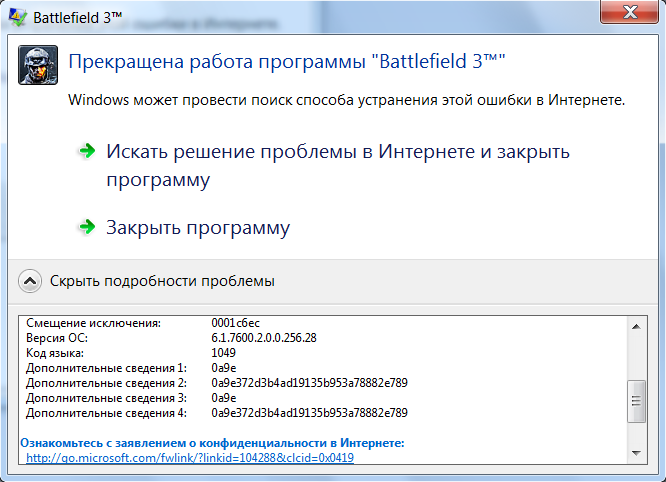Viewport: 666px width, 482px height.
Task: Select OS version '6.1.7600.2.0.0.256.28'
Action: tap(264, 338)
